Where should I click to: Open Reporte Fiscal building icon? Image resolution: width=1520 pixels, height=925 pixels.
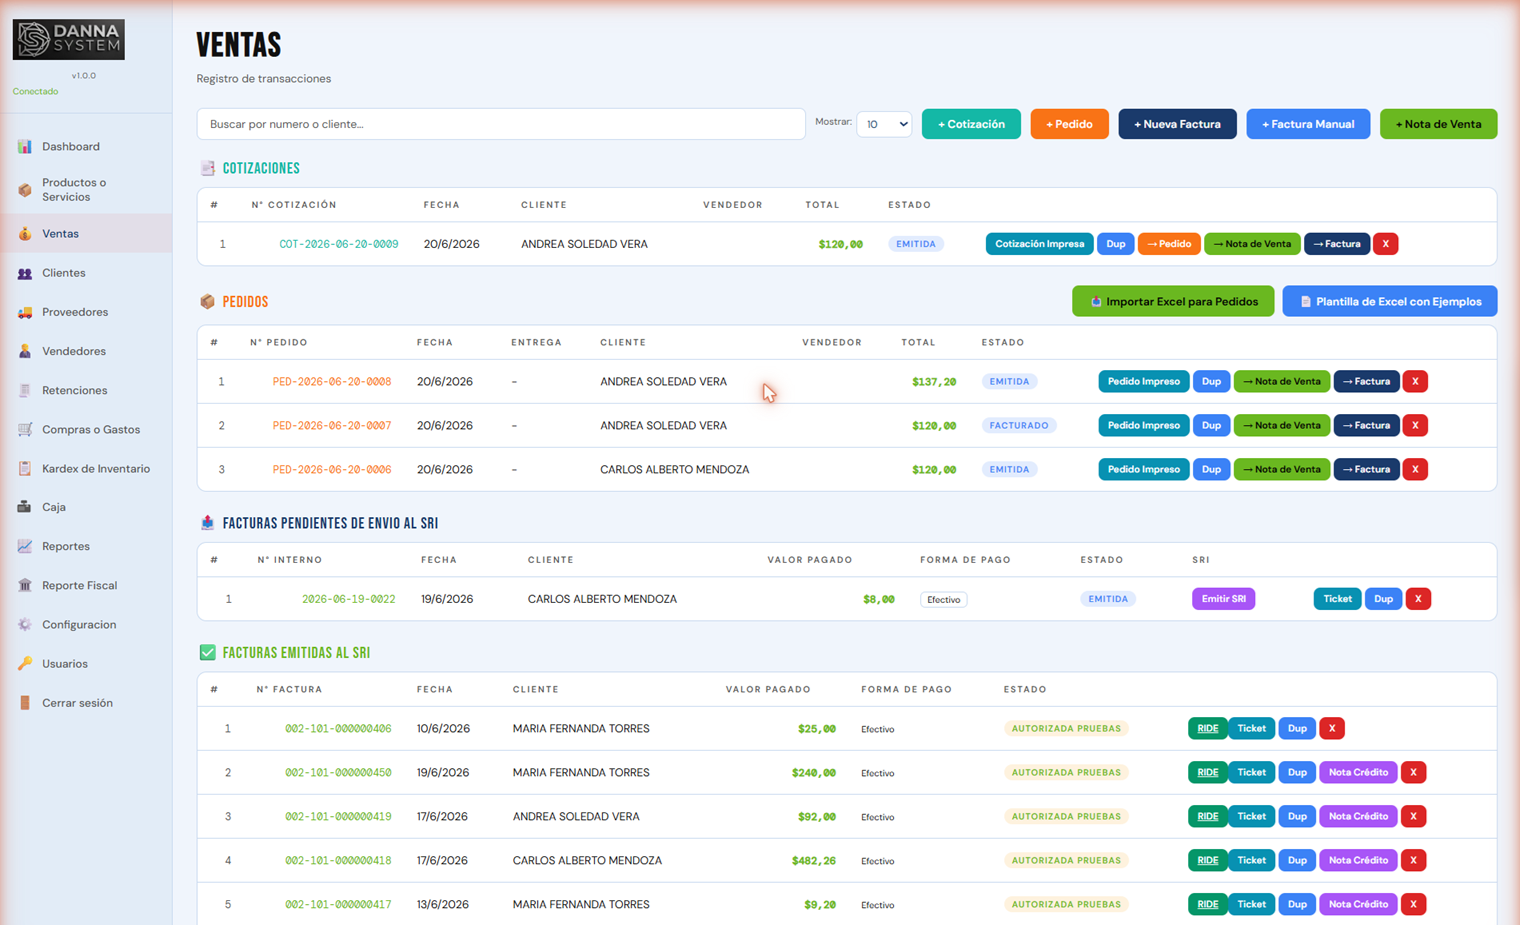pos(25,585)
